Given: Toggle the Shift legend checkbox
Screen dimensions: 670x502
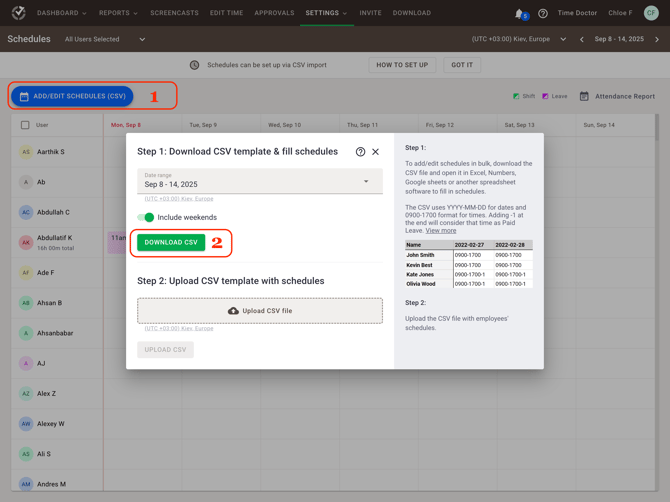Looking at the screenshot, I should pos(516,96).
